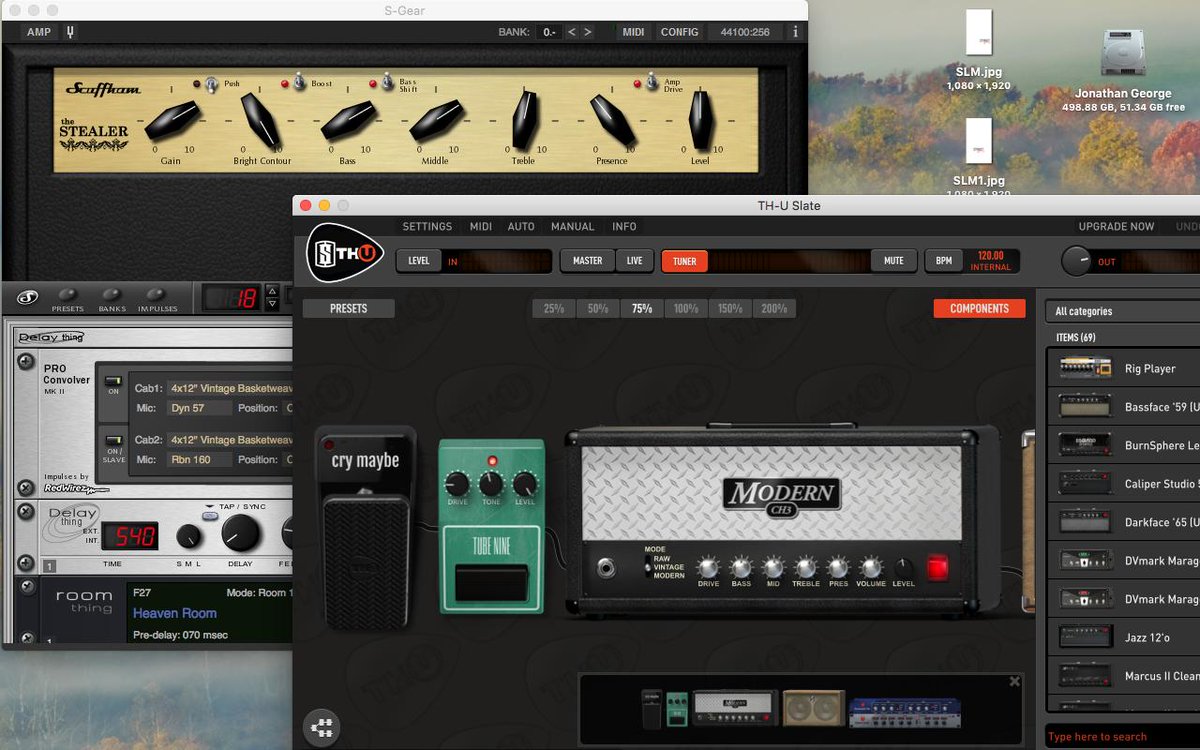Click the MUTE button in TH-U

(x=894, y=261)
